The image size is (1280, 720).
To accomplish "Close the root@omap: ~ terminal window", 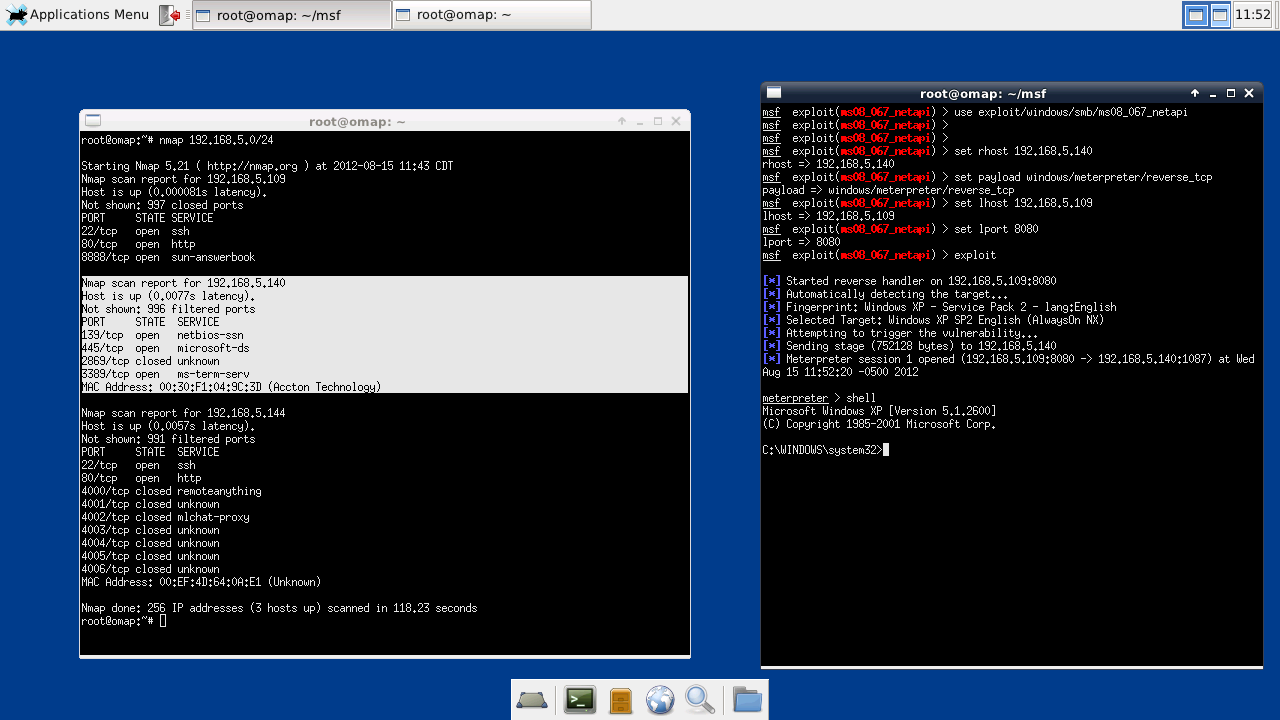I will click(x=676, y=121).
